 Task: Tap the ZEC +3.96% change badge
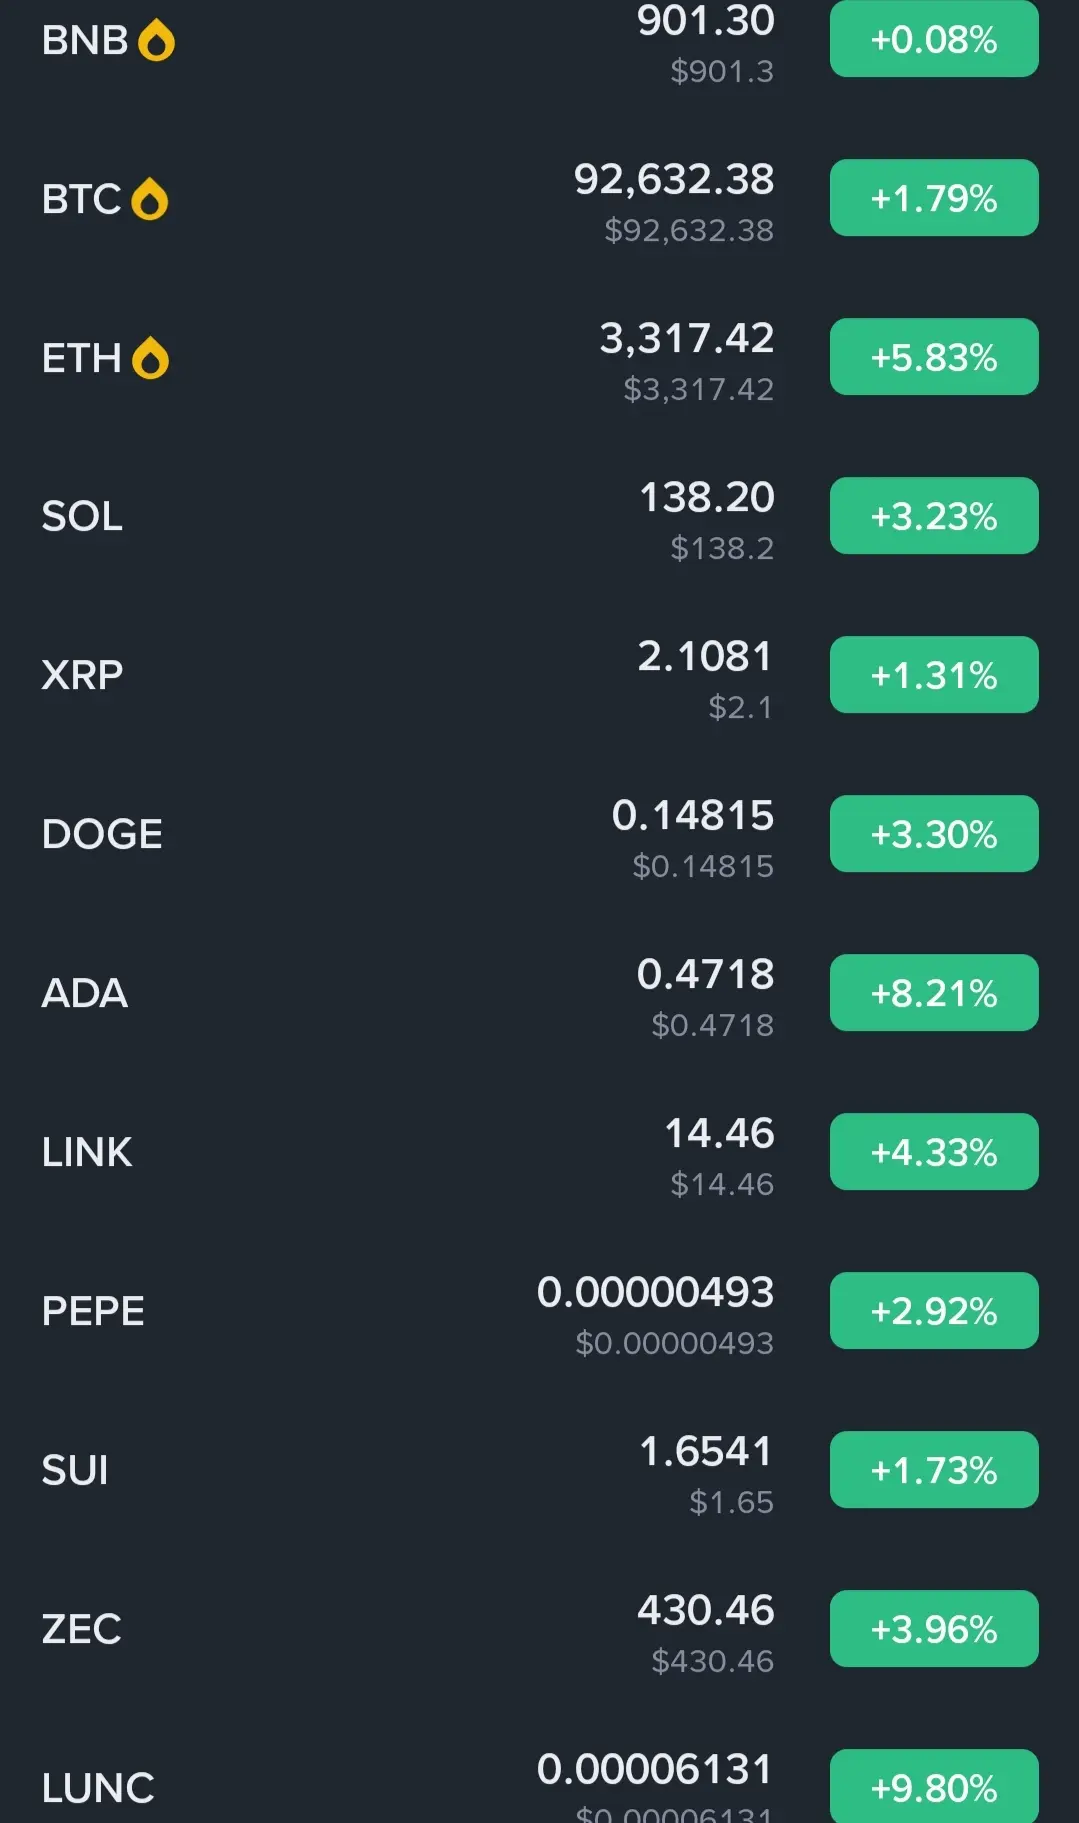[x=934, y=1629]
